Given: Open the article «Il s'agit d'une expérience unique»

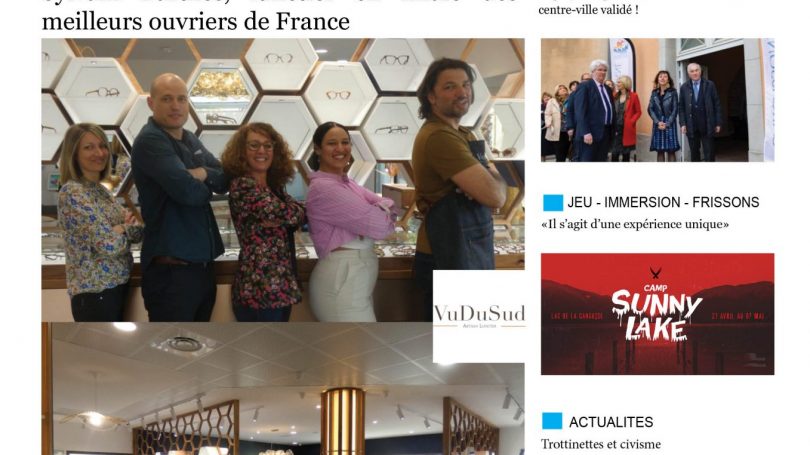Looking at the screenshot, I should tap(635, 224).
